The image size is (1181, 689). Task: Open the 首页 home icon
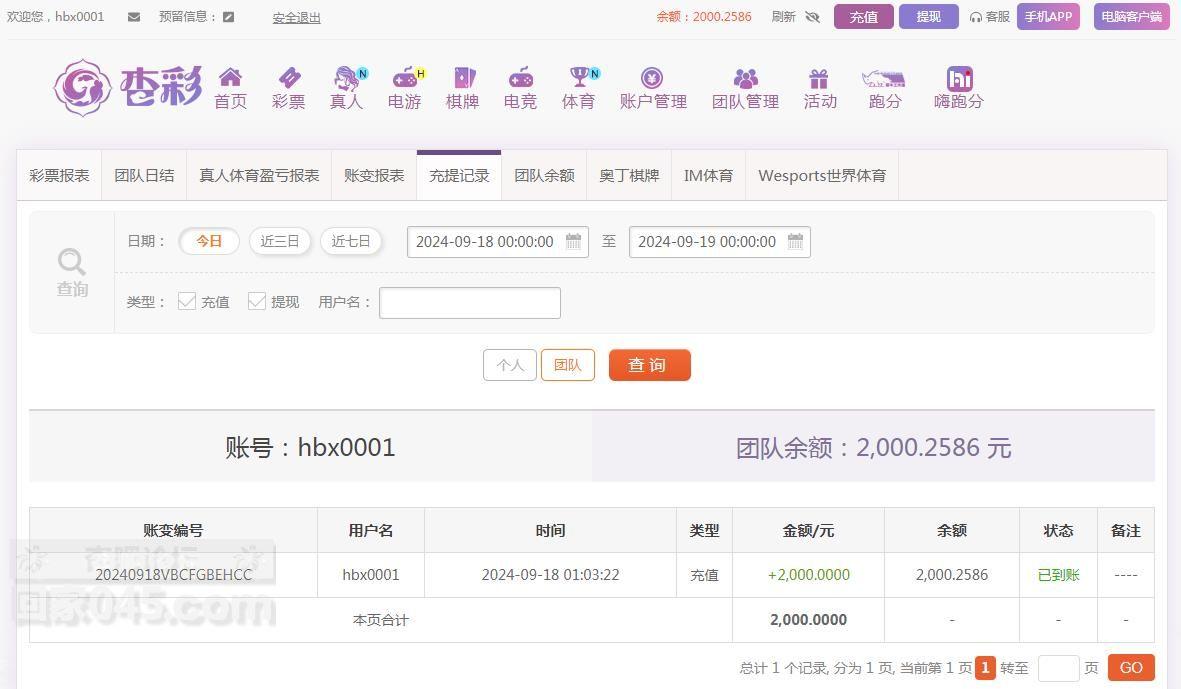[230, 78]
